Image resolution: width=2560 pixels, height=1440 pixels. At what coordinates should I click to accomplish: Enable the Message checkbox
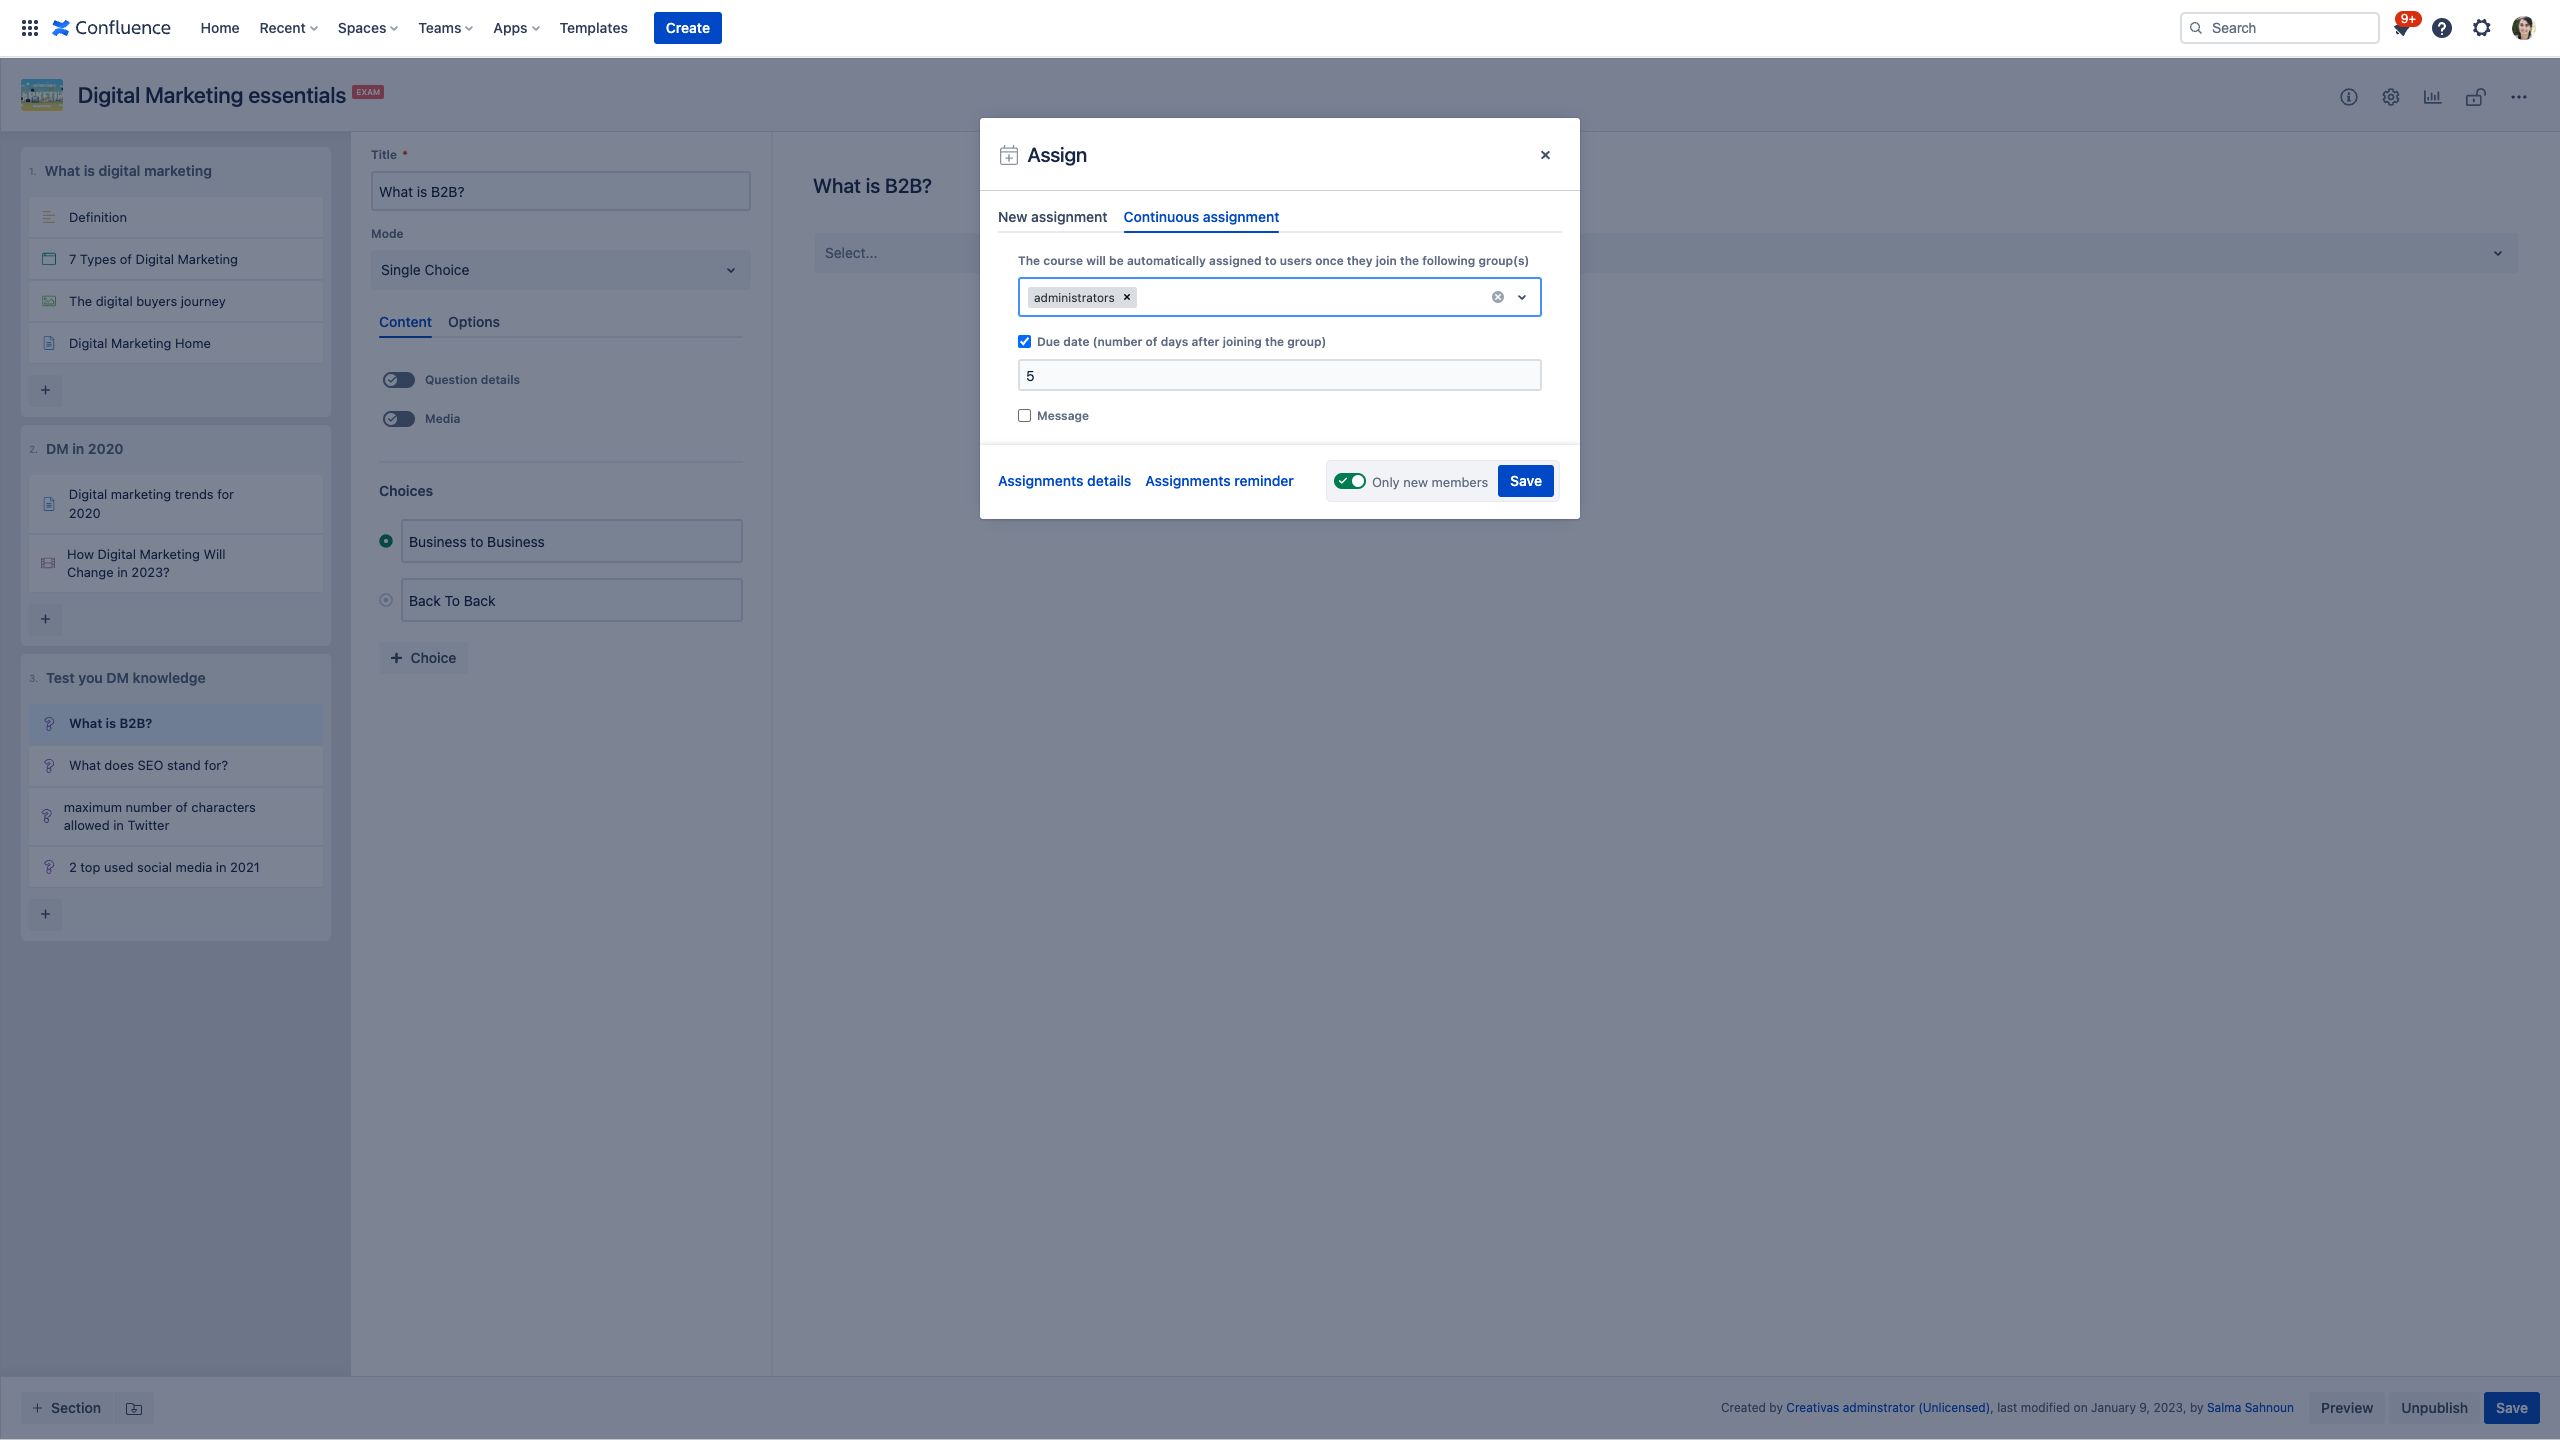(x=1024, y=416)
